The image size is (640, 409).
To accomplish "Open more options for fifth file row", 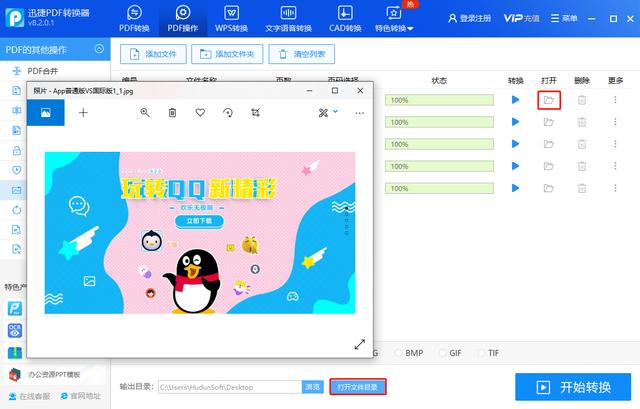I will click(615, 188).
